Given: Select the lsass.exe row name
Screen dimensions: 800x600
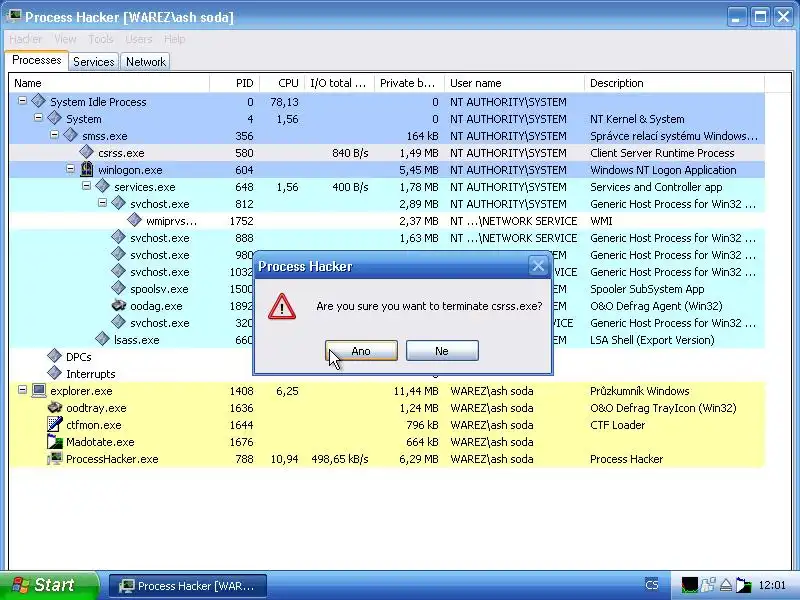Looking at the screenshot, I should pos(136,340).
